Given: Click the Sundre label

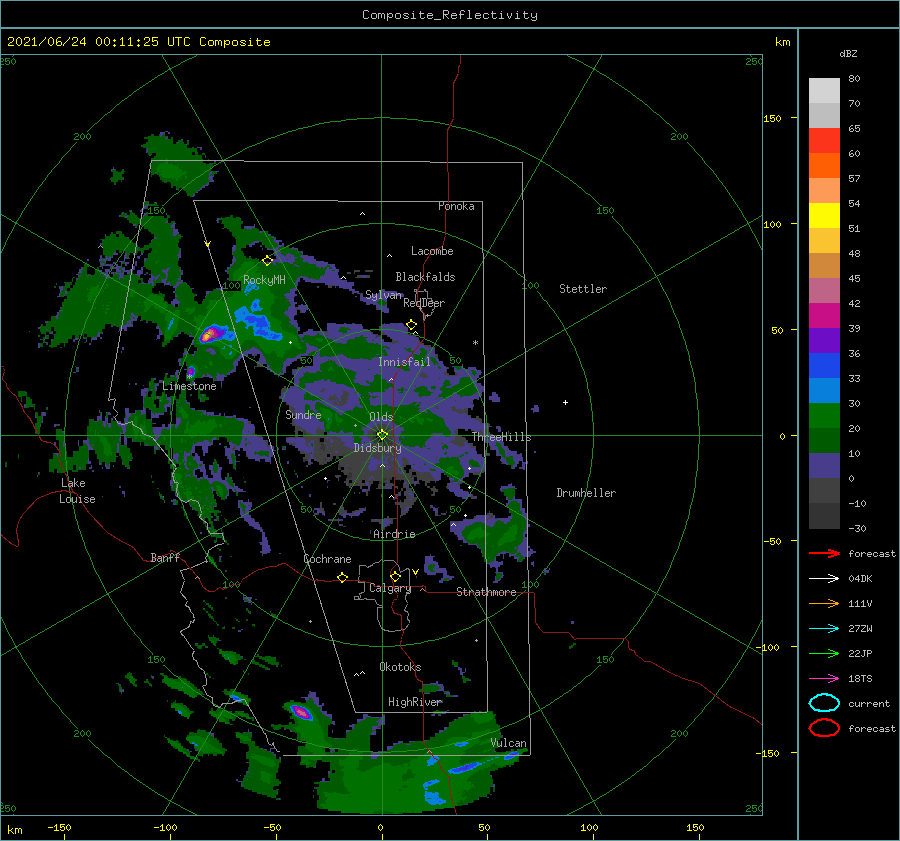Looking at the screenshot, I should click(303, 414).
